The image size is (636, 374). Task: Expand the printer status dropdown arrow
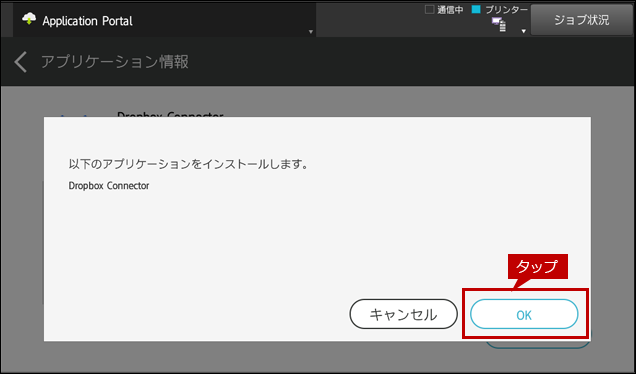(524, 31)
